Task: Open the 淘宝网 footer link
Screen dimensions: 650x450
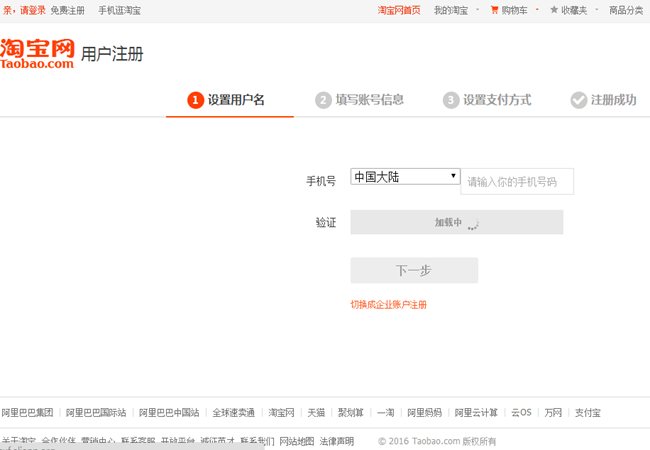Action: [281, 412]
